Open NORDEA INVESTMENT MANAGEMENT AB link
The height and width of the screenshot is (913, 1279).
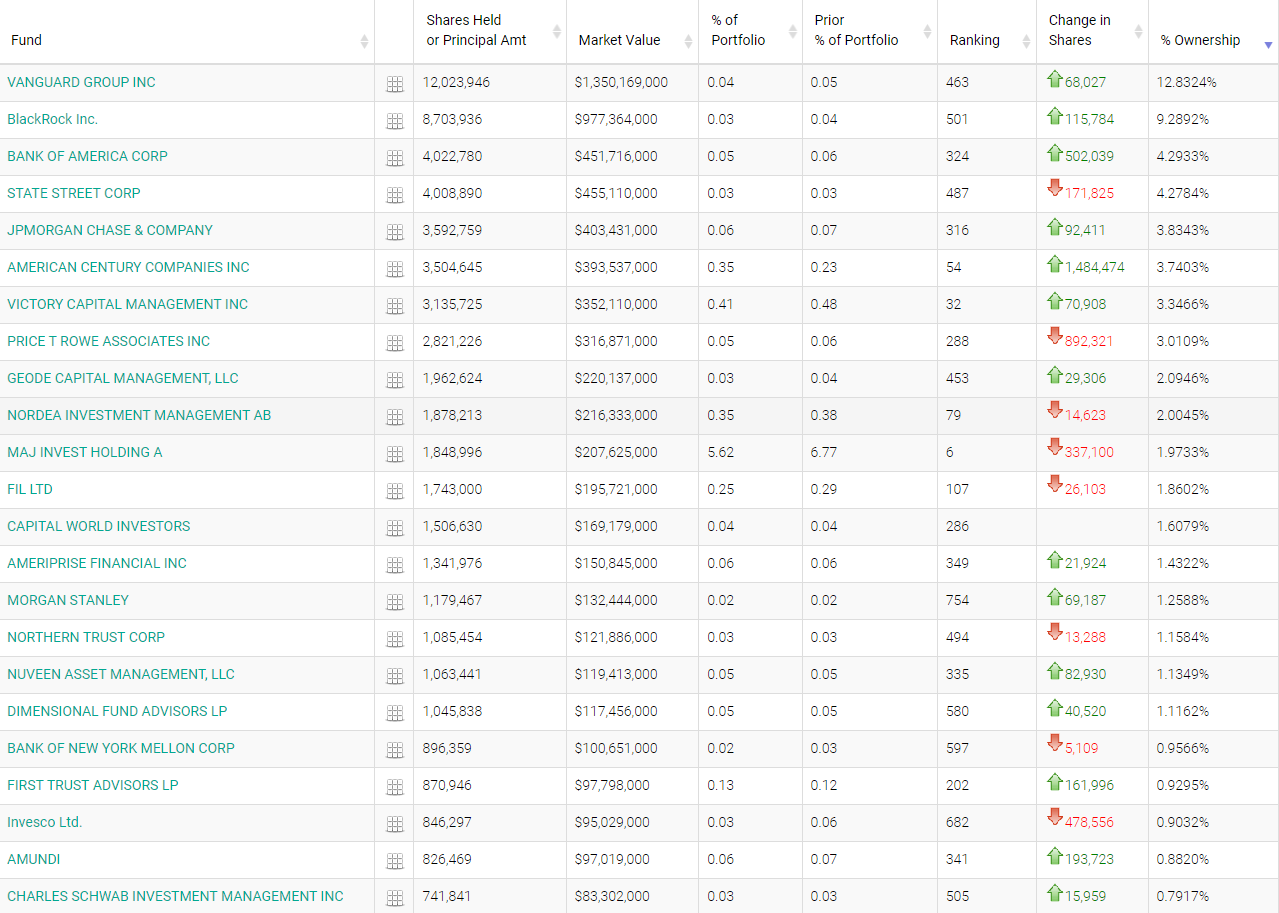[x=139, y=415]
